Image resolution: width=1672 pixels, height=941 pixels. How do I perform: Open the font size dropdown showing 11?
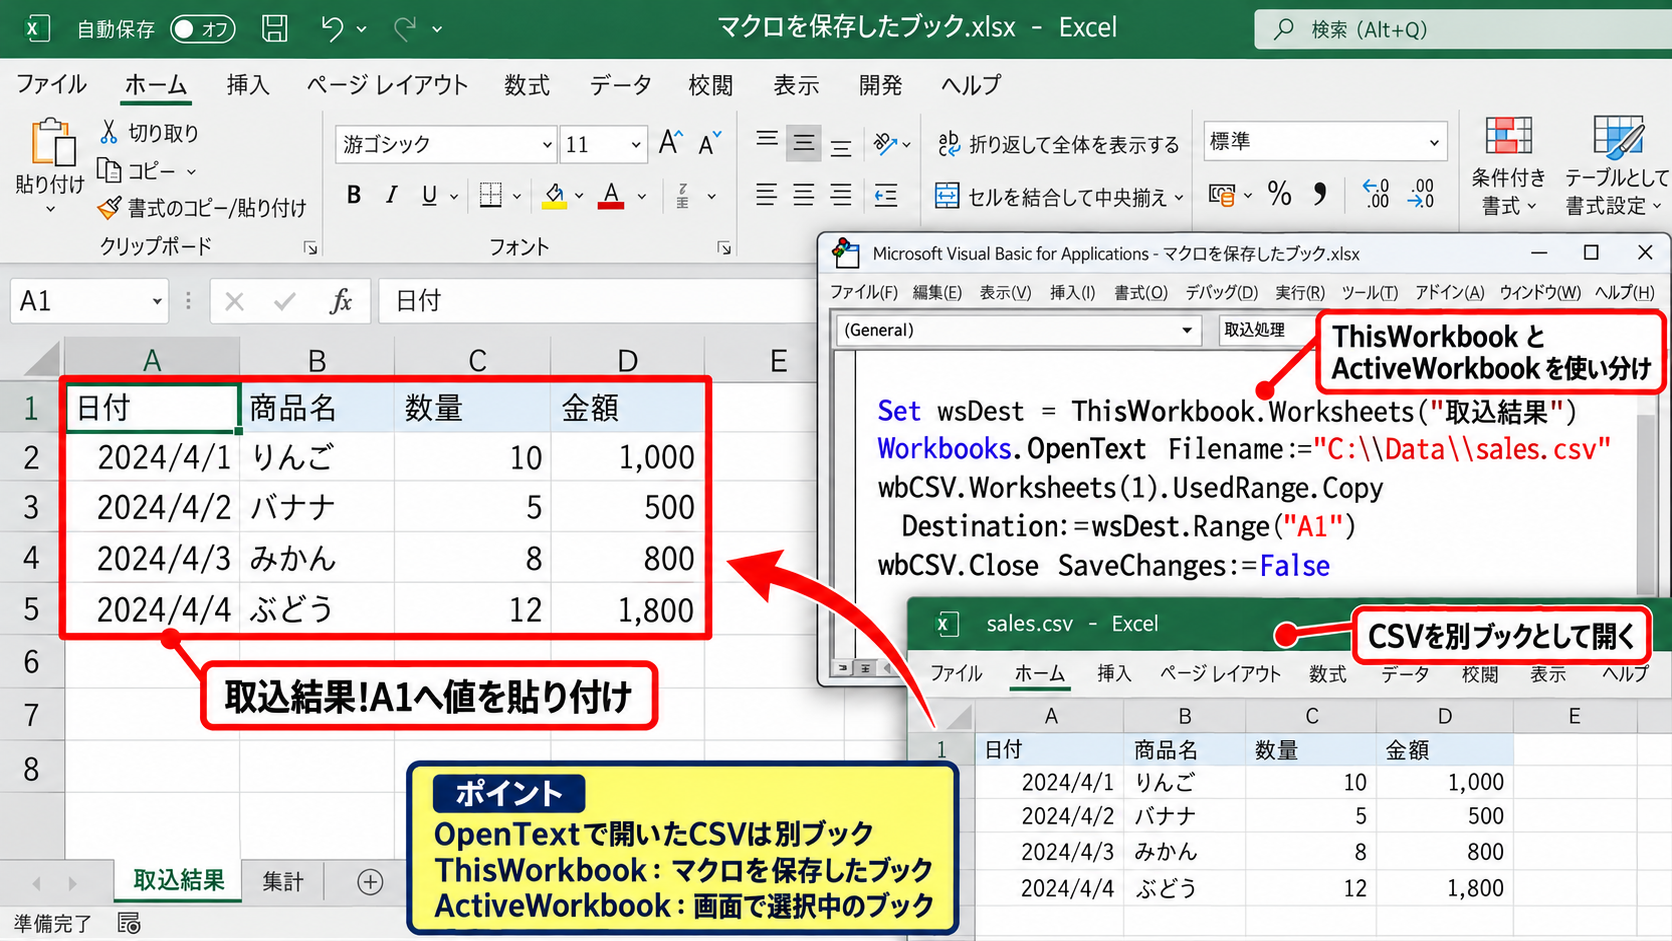pos(603,144)
